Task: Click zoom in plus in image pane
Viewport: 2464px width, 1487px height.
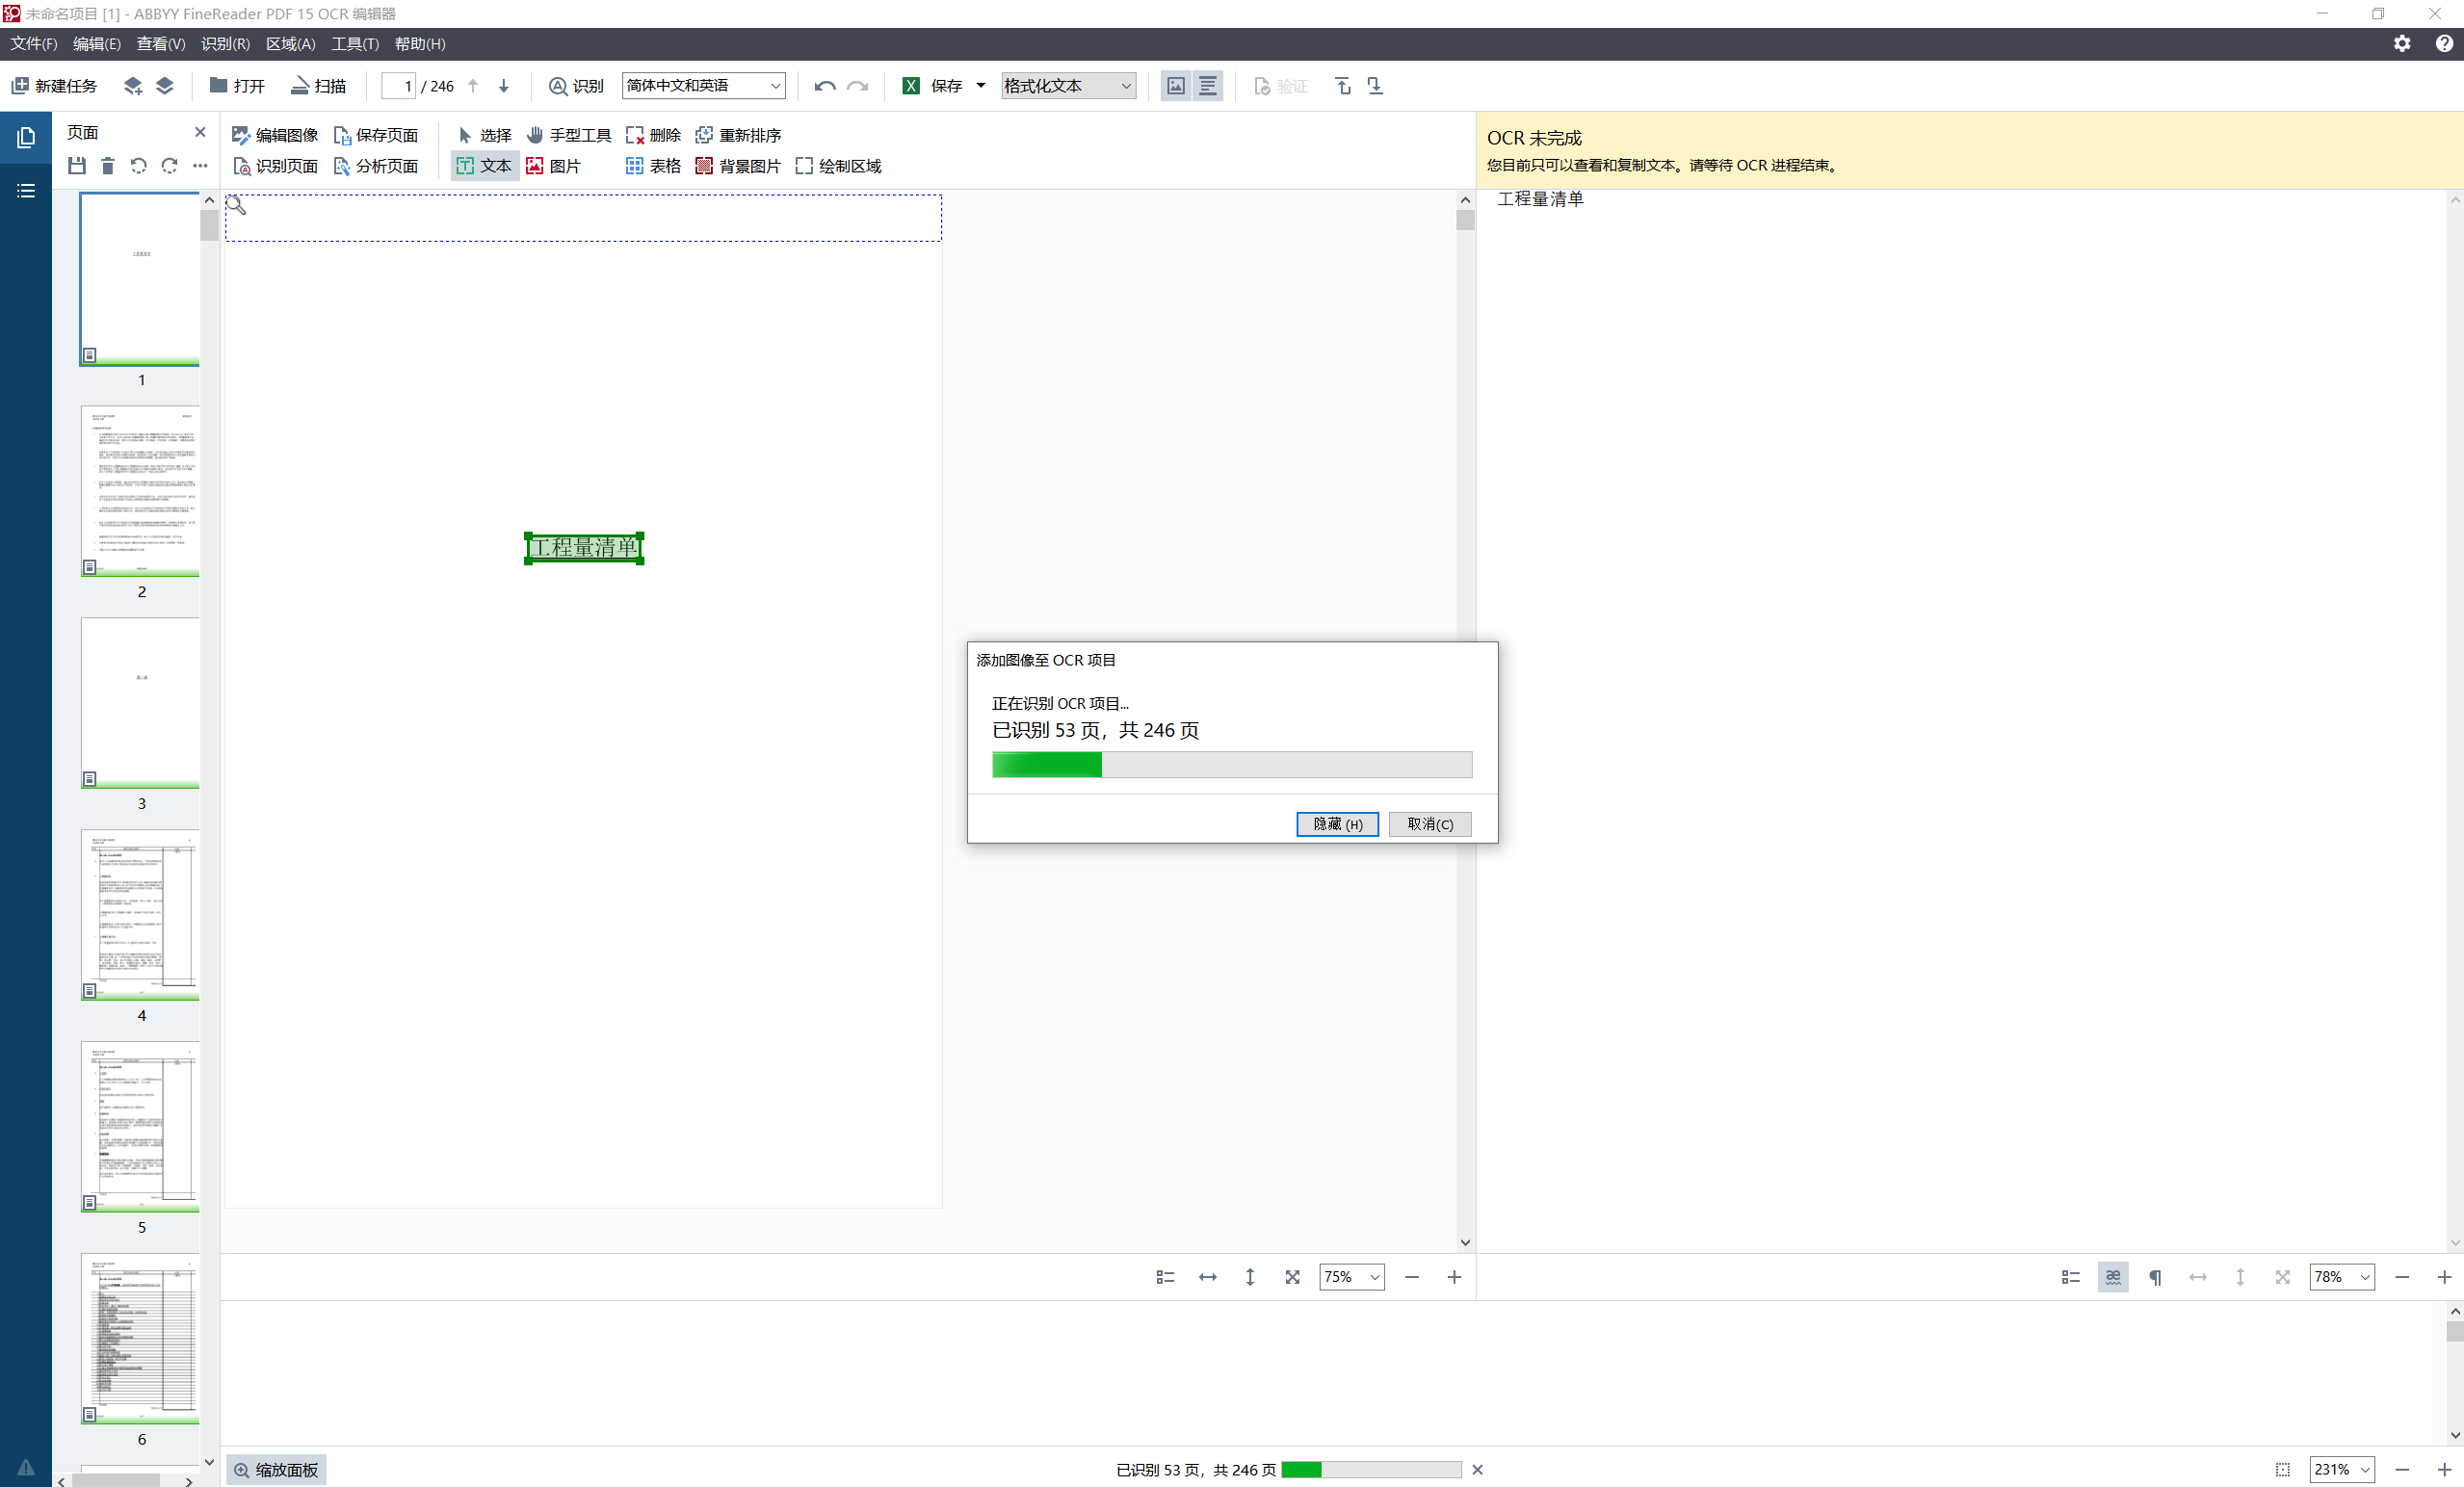Action: (1454, 1277)
